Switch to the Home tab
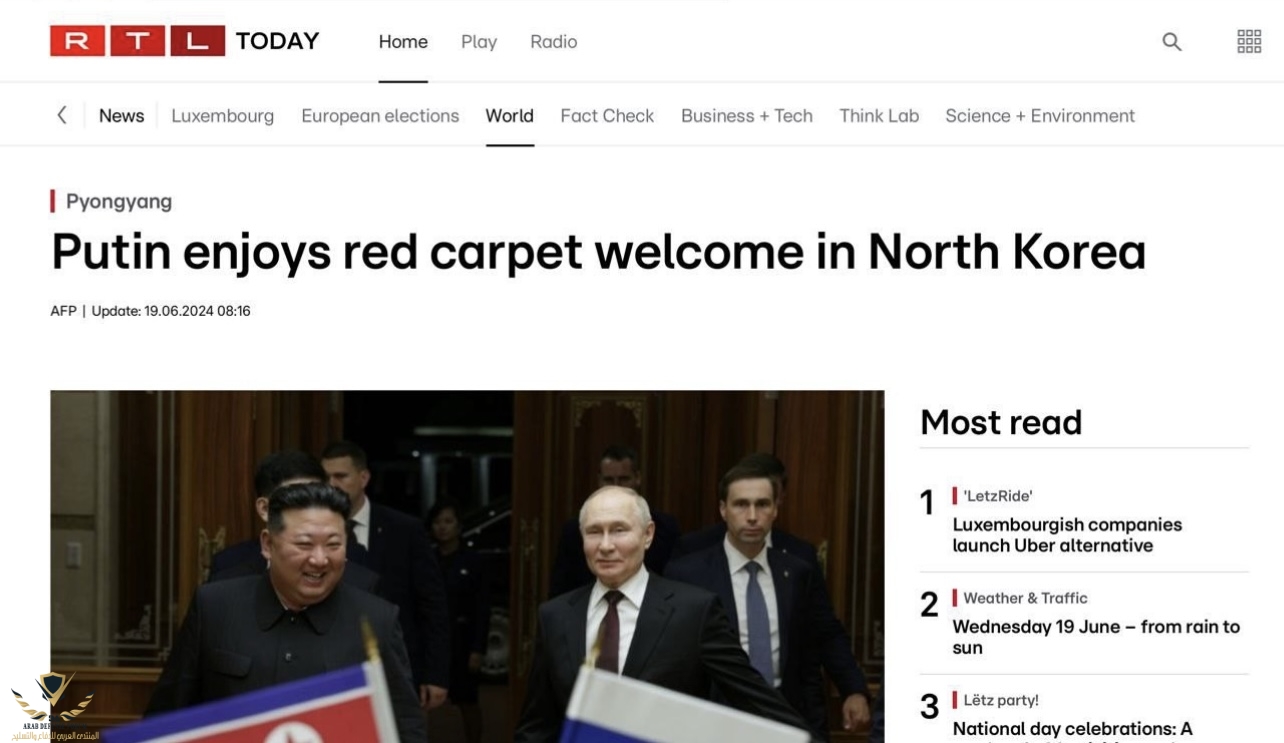This screenshot has height=743, width=1284. click(403, 42)
